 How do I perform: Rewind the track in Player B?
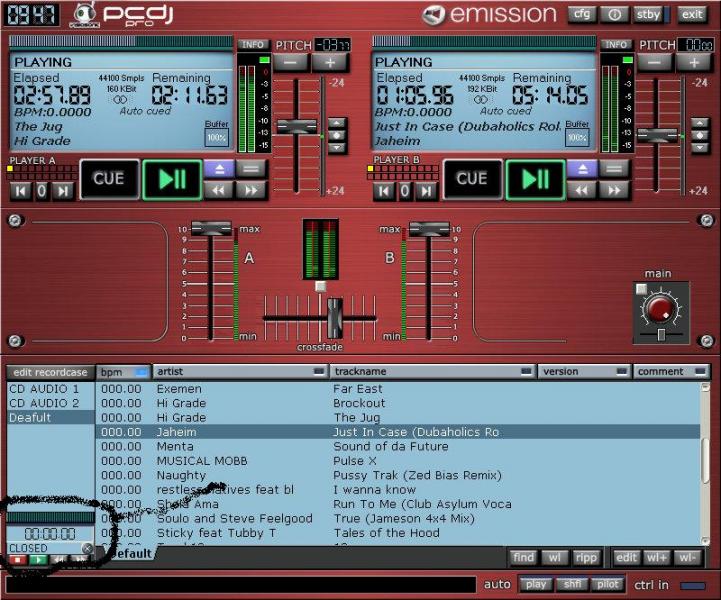click(582, 190)
